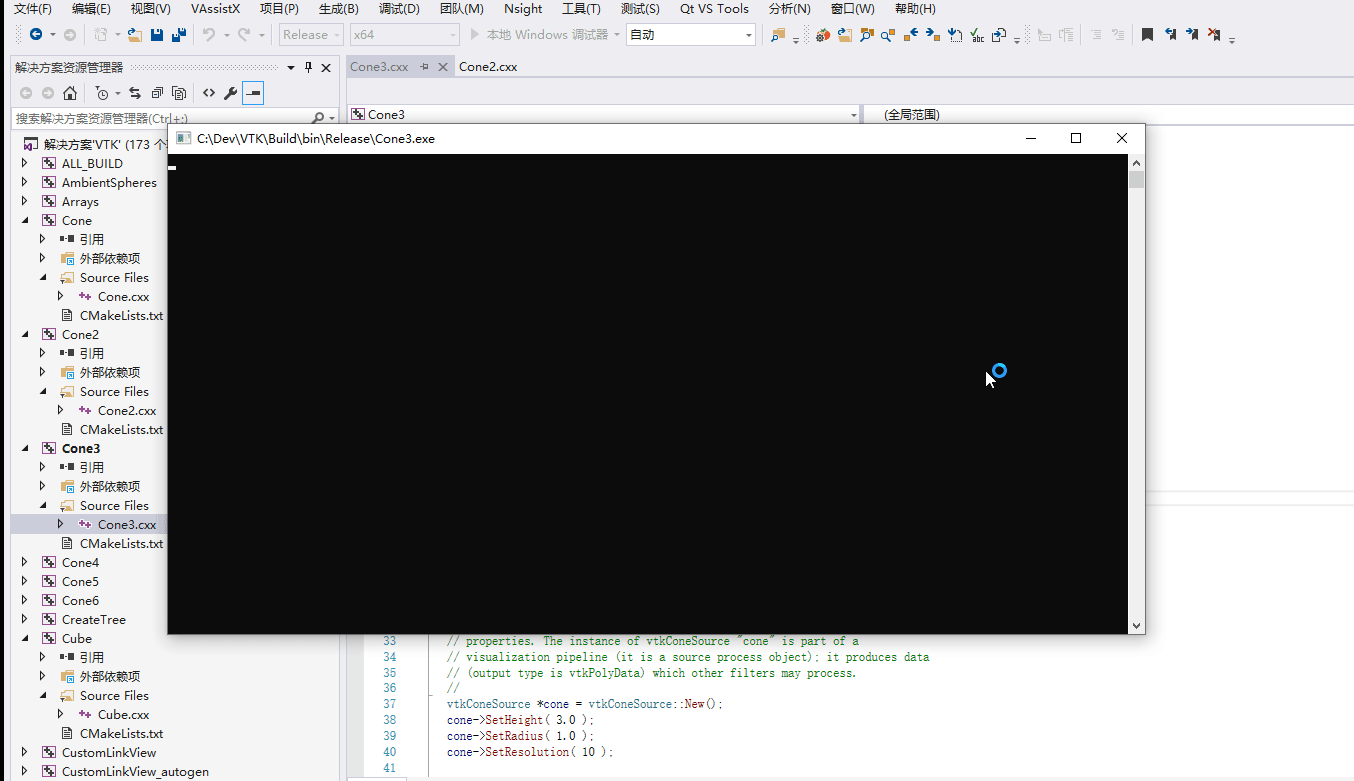
Task: Click the Open File folder icon
Action: click(133, 34)
